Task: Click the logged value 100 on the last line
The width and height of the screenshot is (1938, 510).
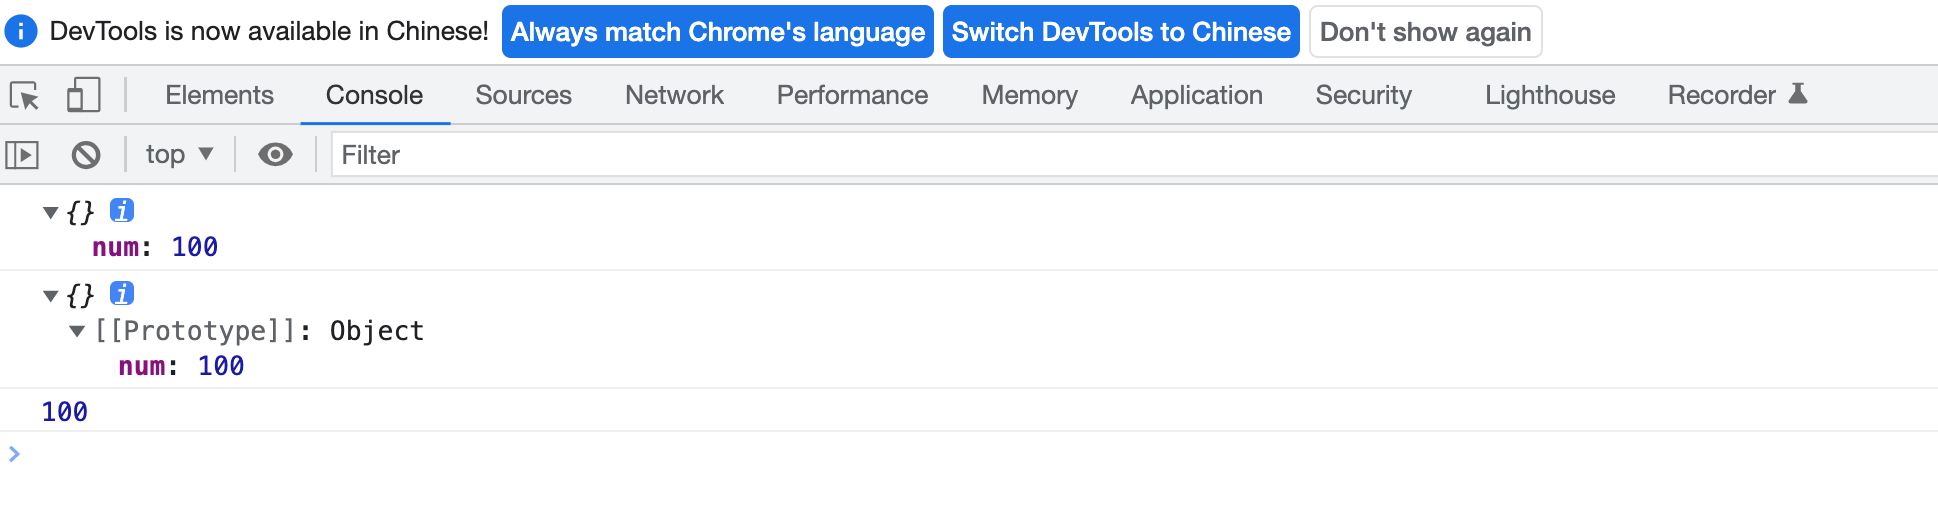Action: [65, 411]
